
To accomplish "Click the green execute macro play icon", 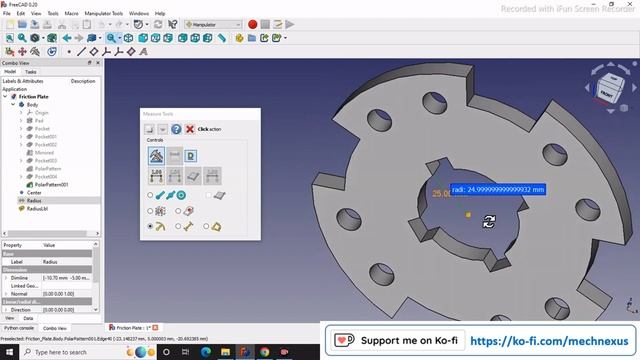I will pos(290,24).
